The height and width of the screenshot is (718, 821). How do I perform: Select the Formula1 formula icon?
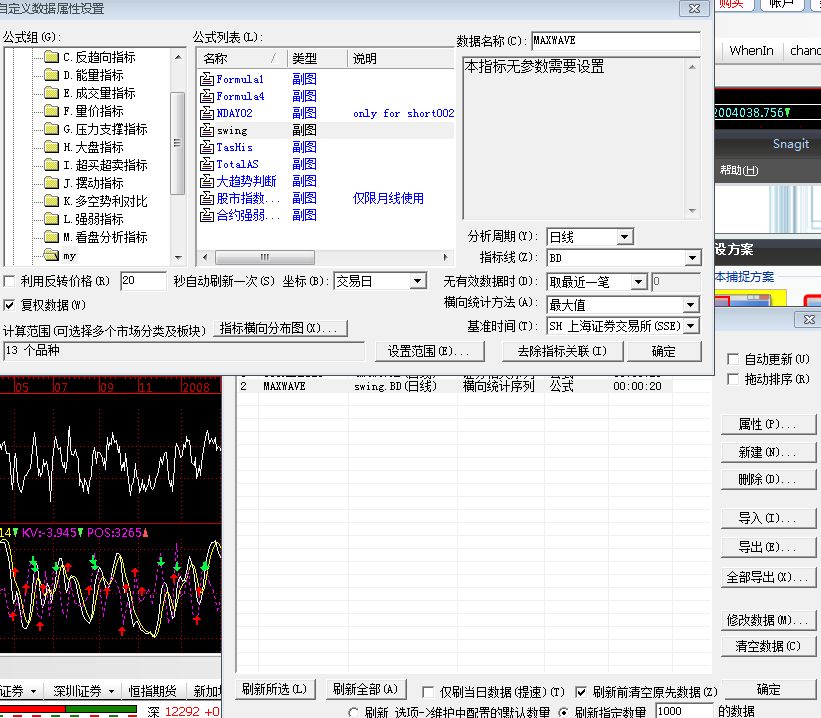pyautogui.click(x=207, y=79)
